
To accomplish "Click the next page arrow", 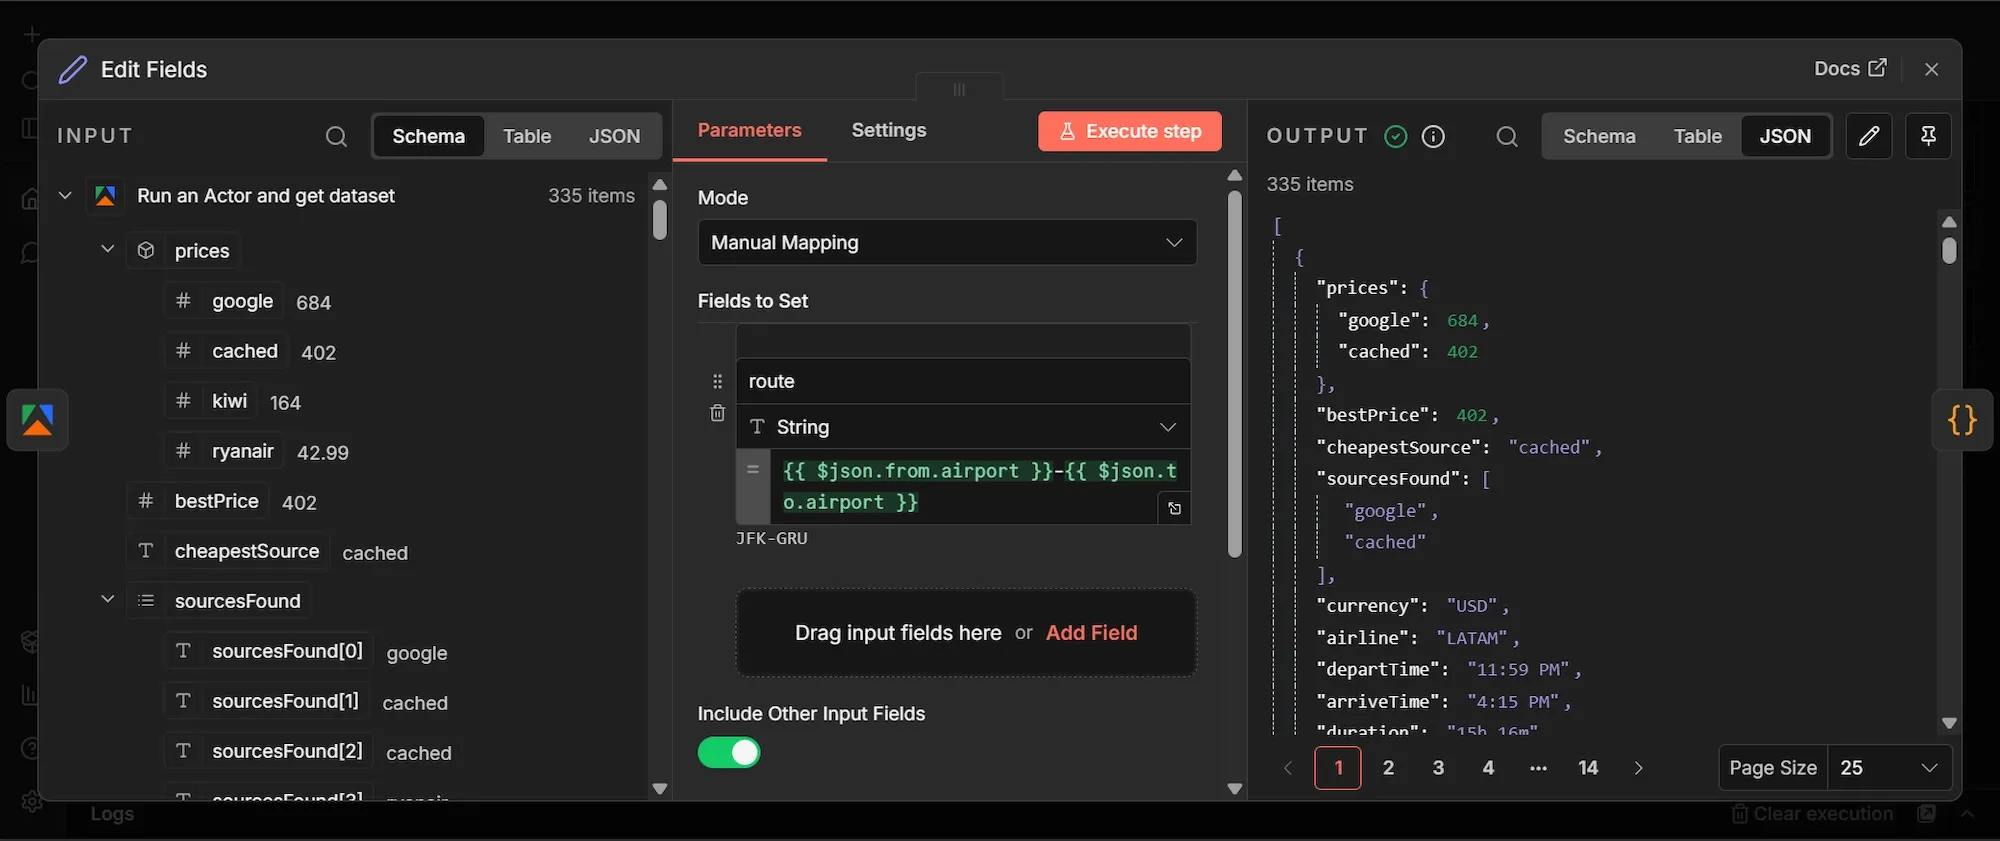I will click(1638, 768).
